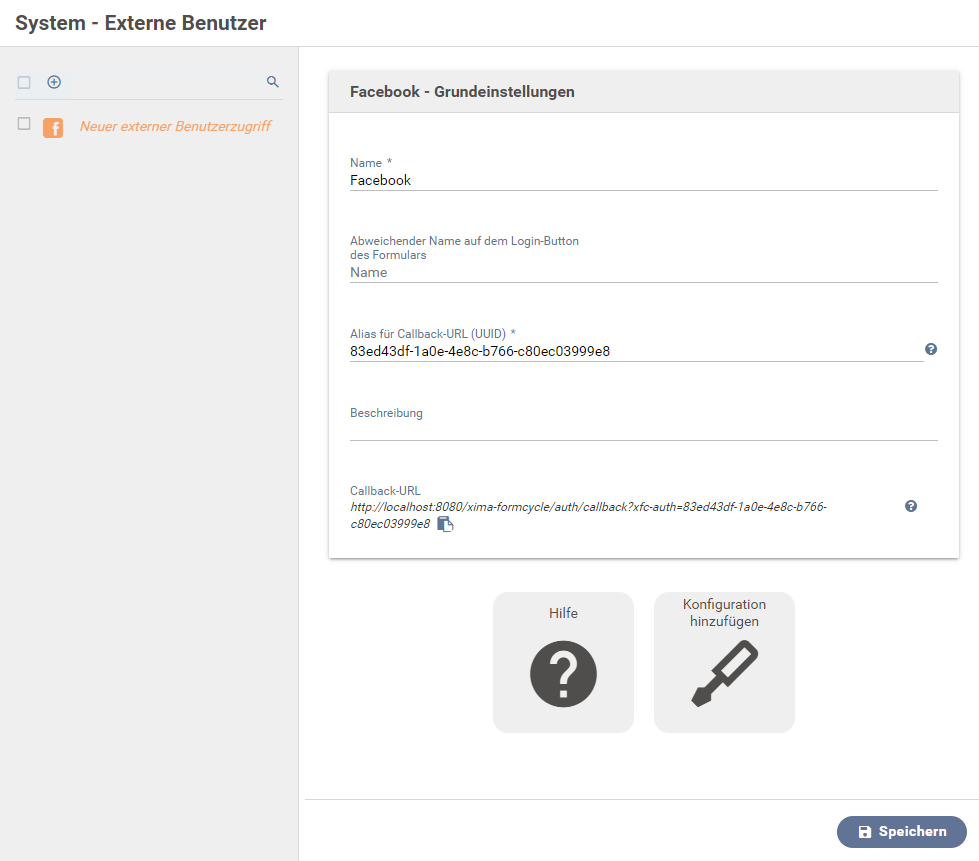979x861 pixels.
Task: Check the box beside Neuer externer Benutzerzugriff
Action: coord(24,124)
